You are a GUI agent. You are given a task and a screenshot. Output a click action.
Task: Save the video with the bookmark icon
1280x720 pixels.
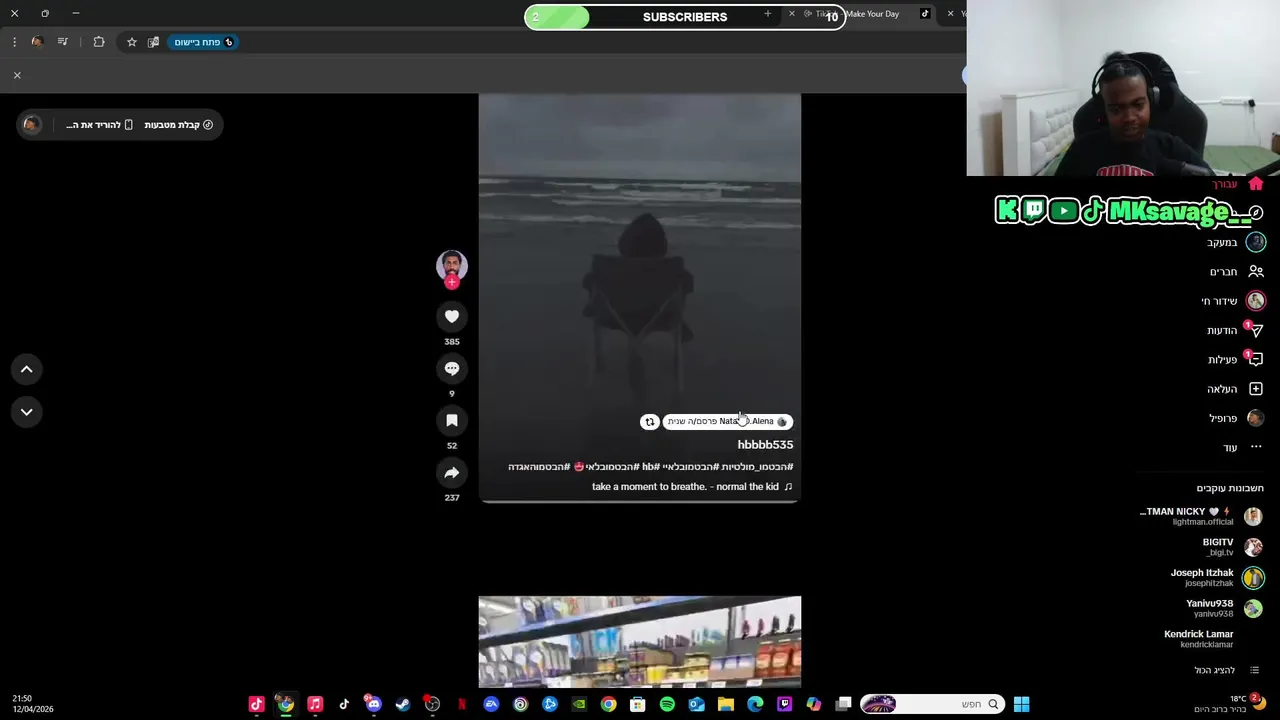coord(452,421)
